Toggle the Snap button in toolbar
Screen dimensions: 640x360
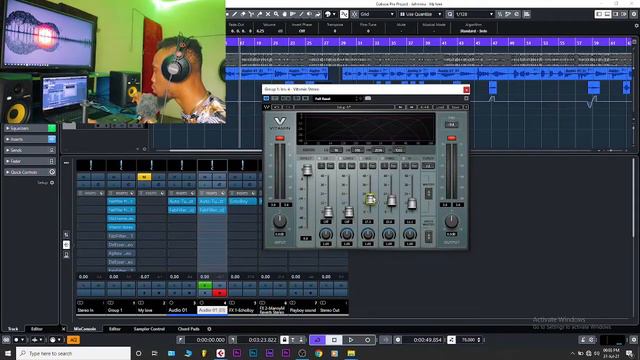pyautogui.click(x=344, y=14)
